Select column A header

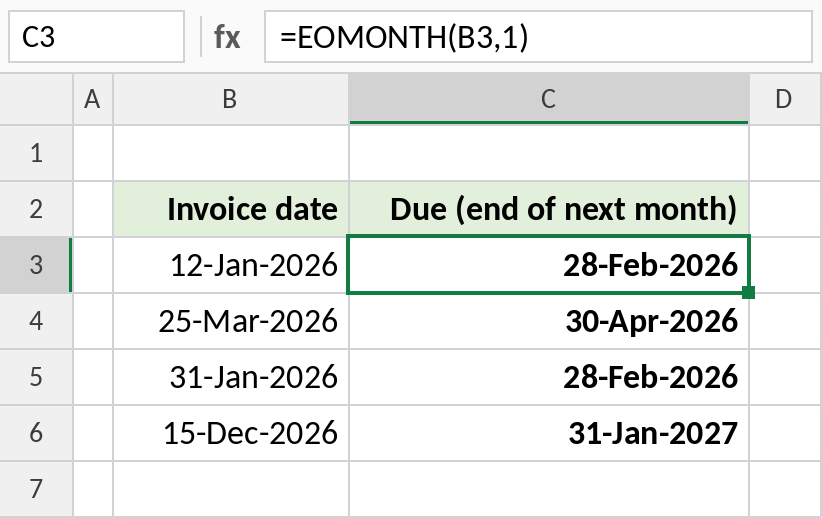coord(93,99)
